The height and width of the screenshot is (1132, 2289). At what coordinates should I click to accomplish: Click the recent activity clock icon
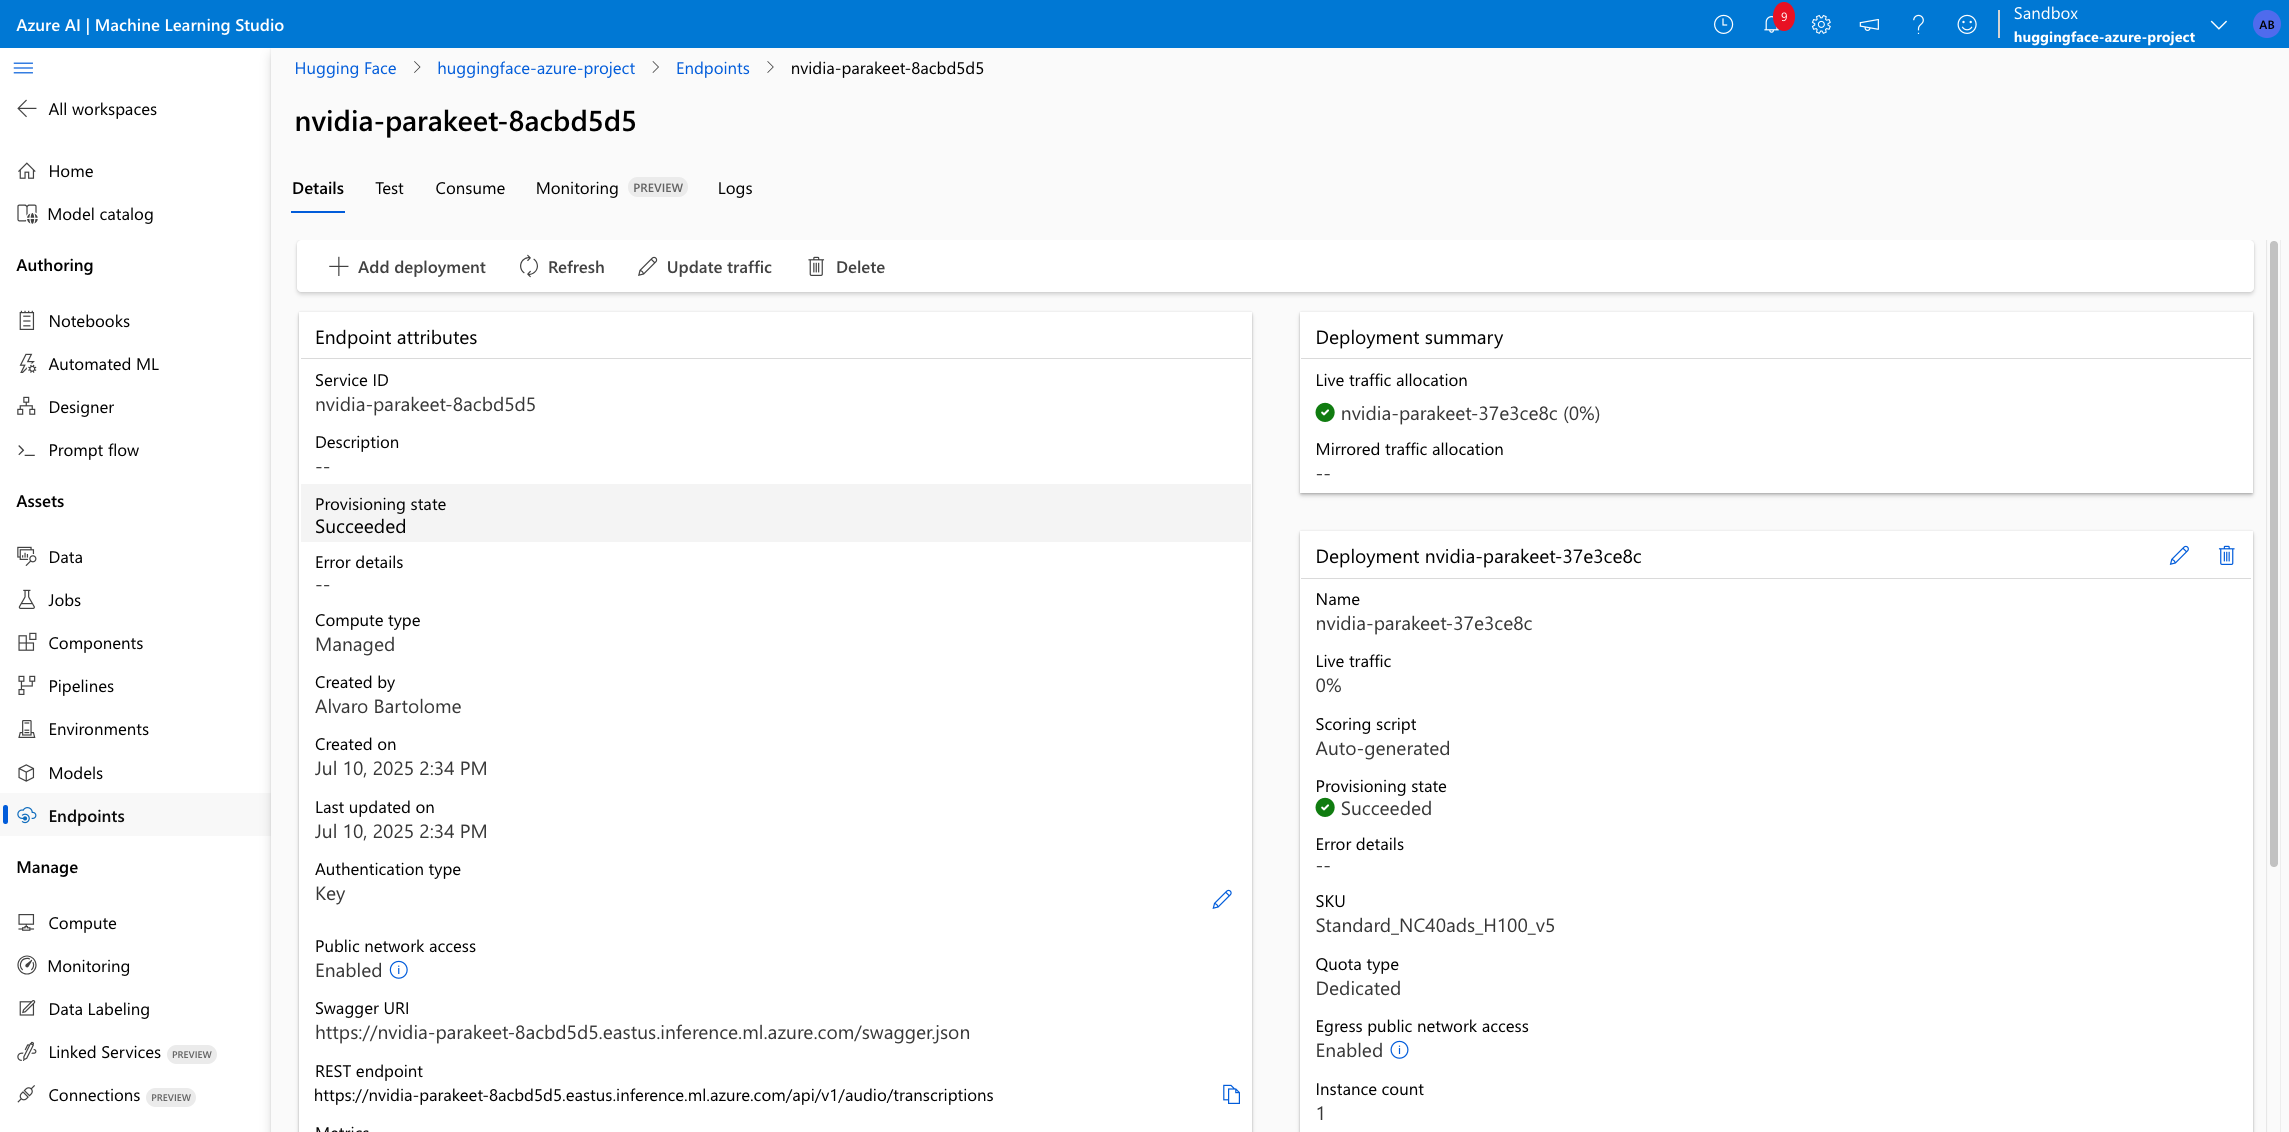1723,25
